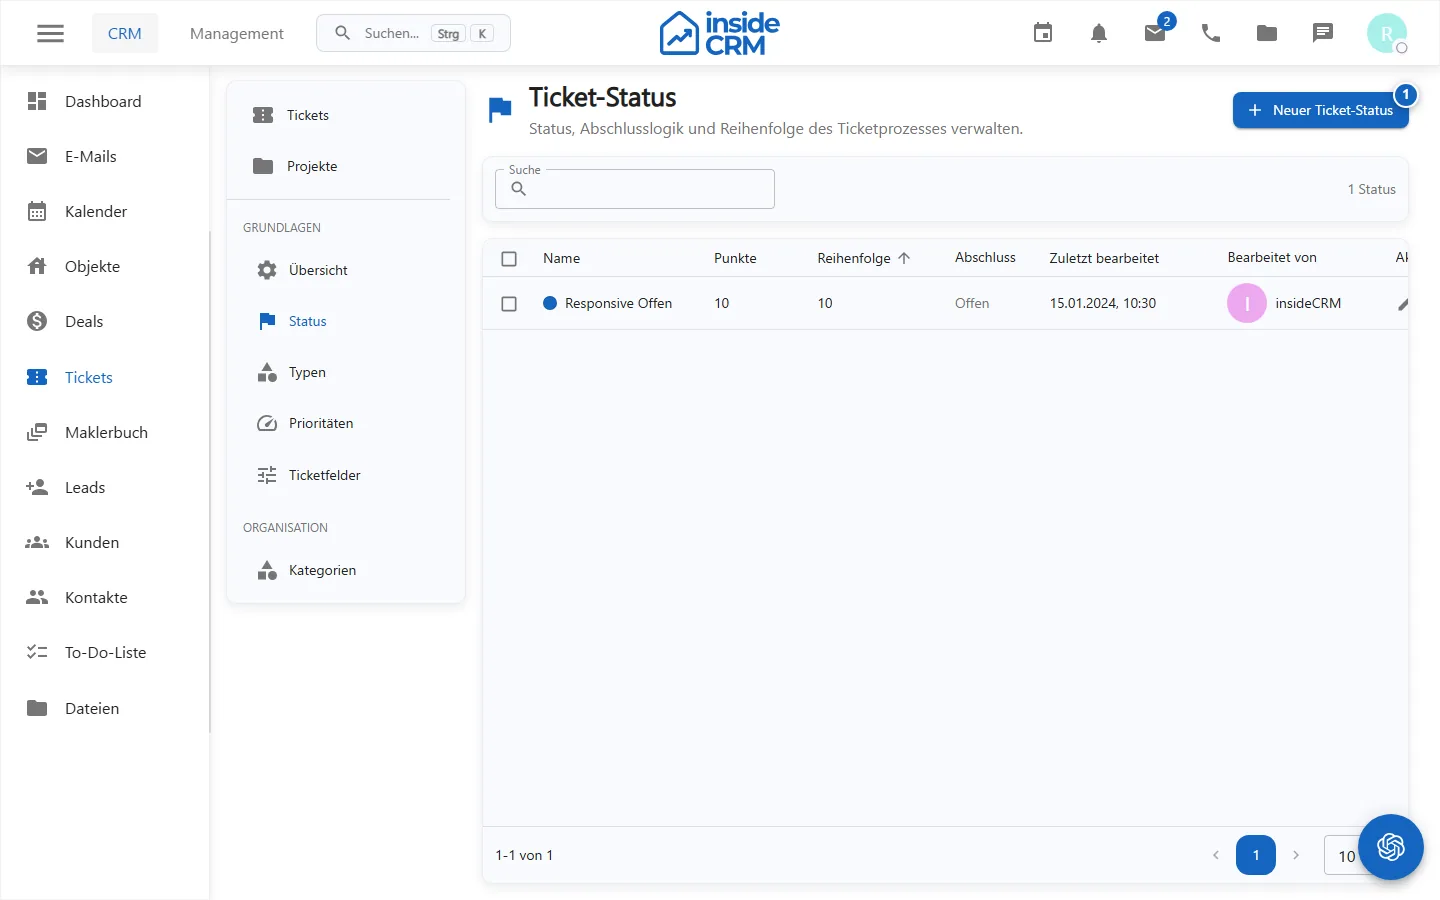The width and height of the screenshot is (1440, 900).
Task: Open Kalender in sidebar
Action: point(104,211)
